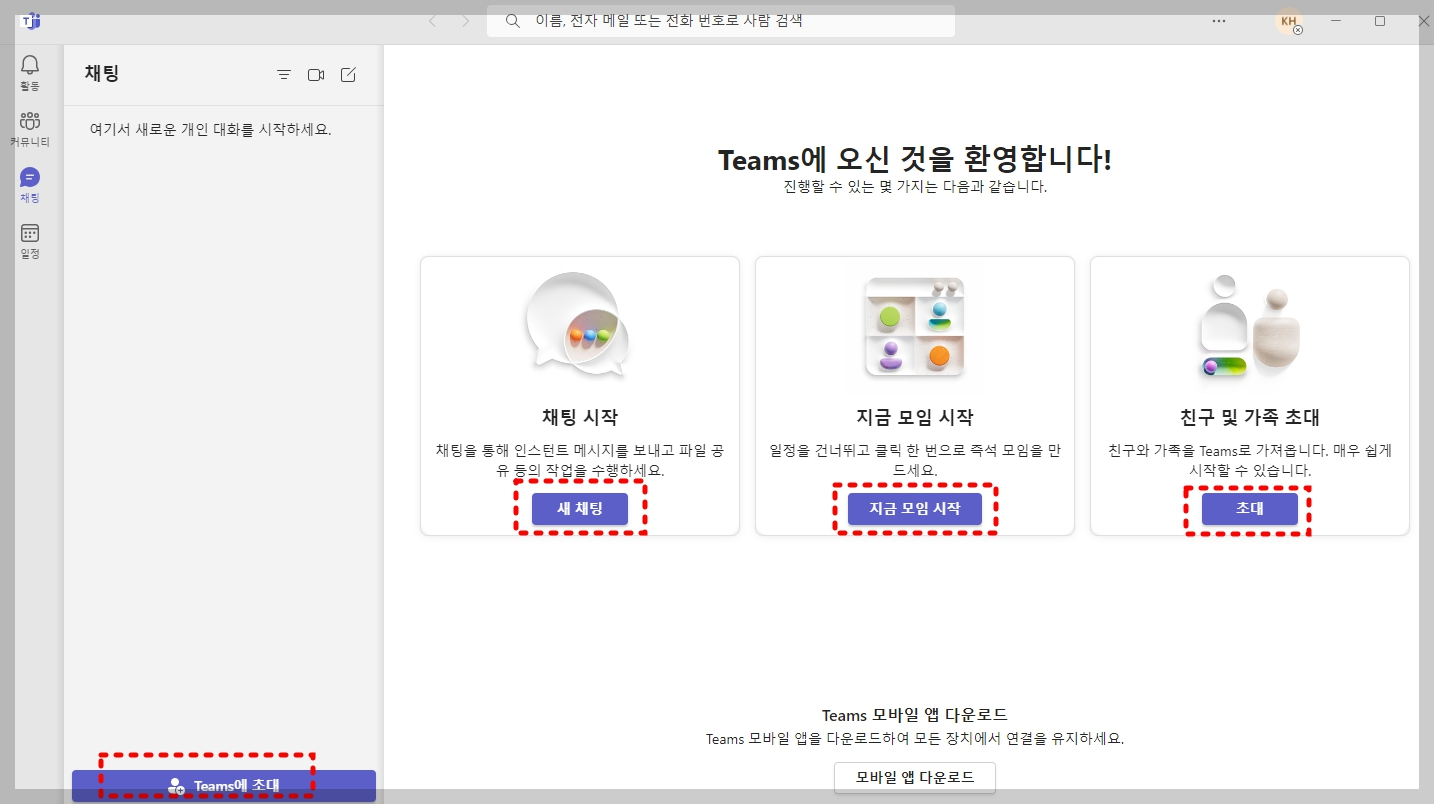
Task: Click the search people input field
Action: click(721, 21)
